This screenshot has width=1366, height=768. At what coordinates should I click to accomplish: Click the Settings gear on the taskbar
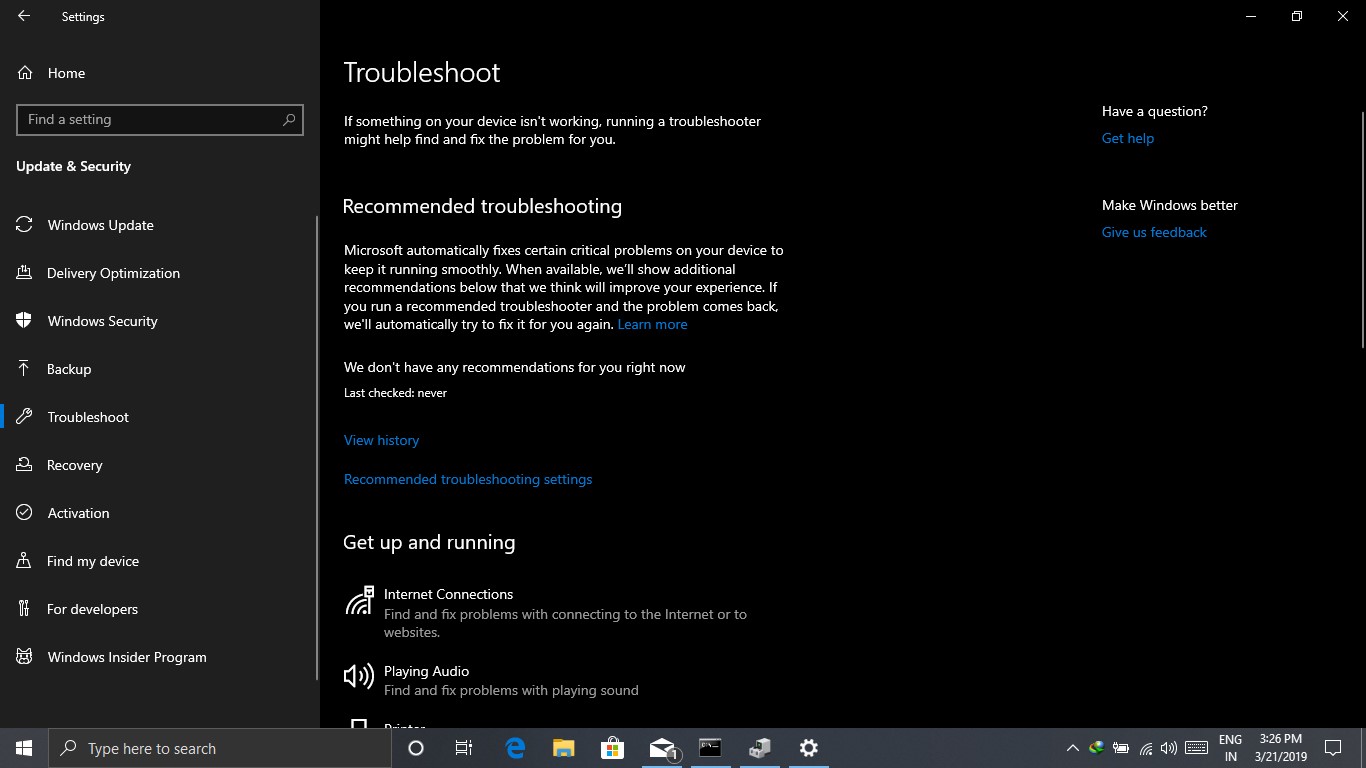pos(809,748)
